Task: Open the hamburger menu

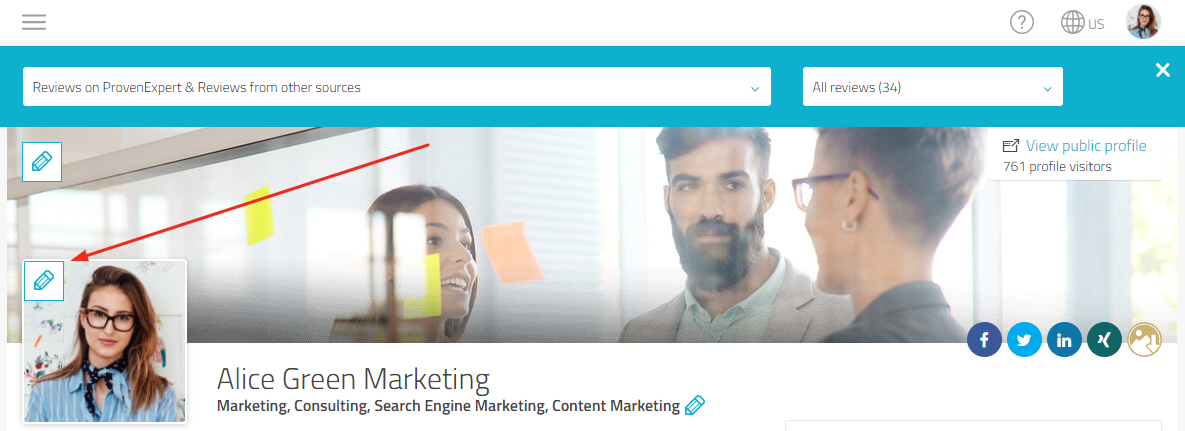Action: tap(34, 23)
